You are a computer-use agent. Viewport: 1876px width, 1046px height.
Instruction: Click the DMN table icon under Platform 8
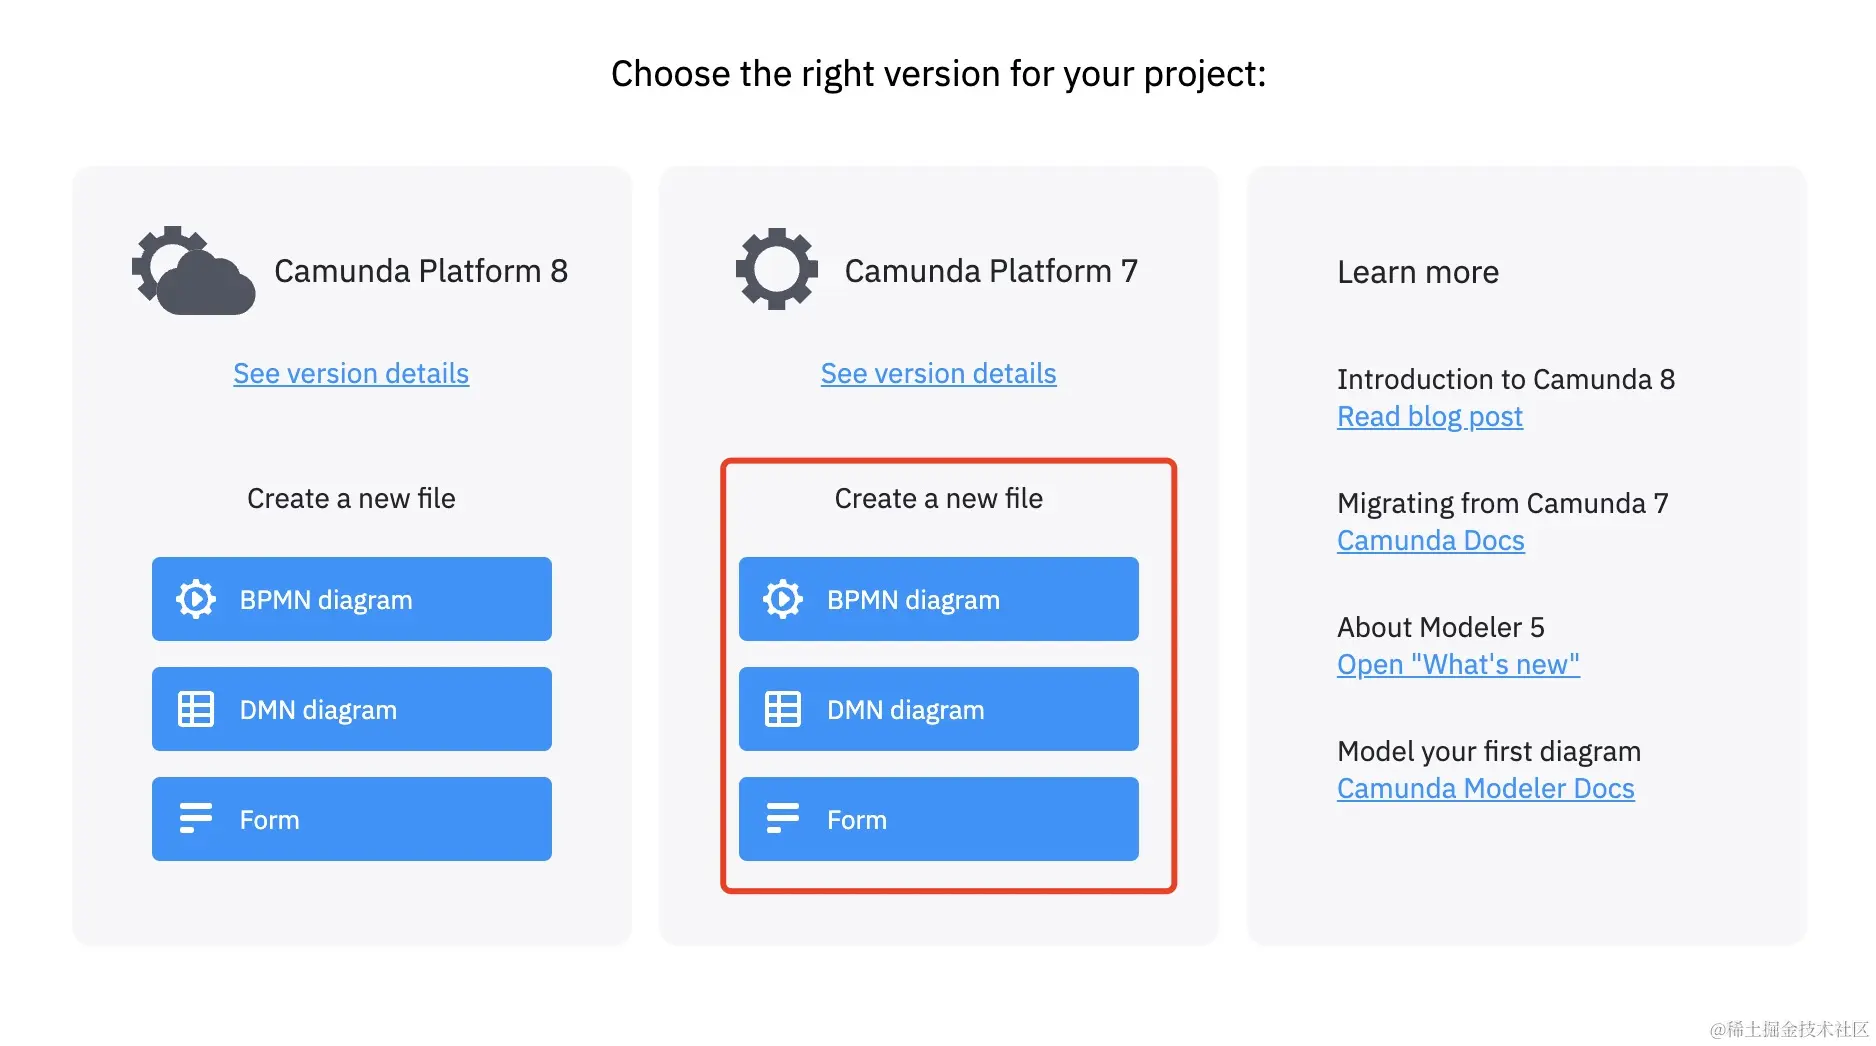pos(196,709)
